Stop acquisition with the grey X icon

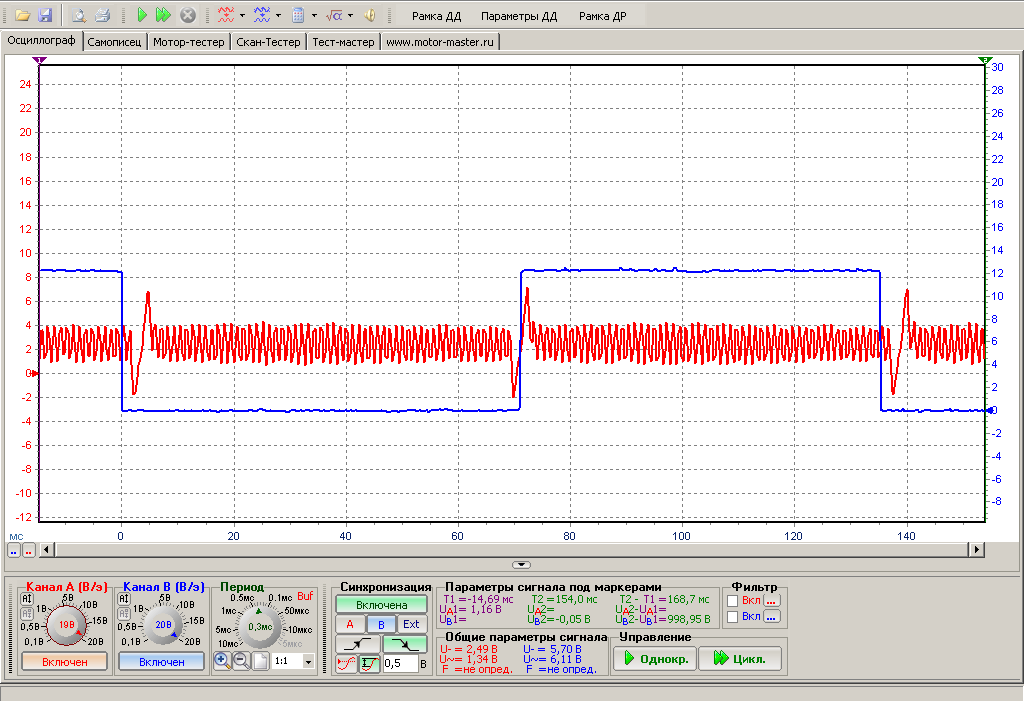click(x=187, y=16)
